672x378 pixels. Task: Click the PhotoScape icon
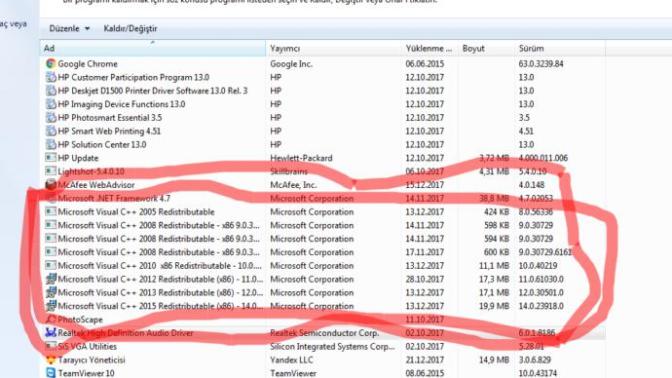[x=51, y=319]
